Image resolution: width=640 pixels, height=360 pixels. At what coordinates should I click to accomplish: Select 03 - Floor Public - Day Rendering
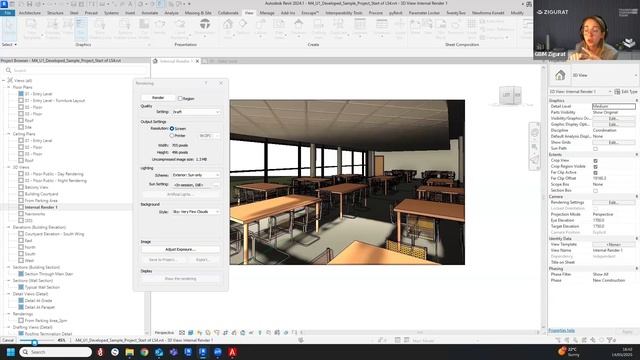pos(54,174)
